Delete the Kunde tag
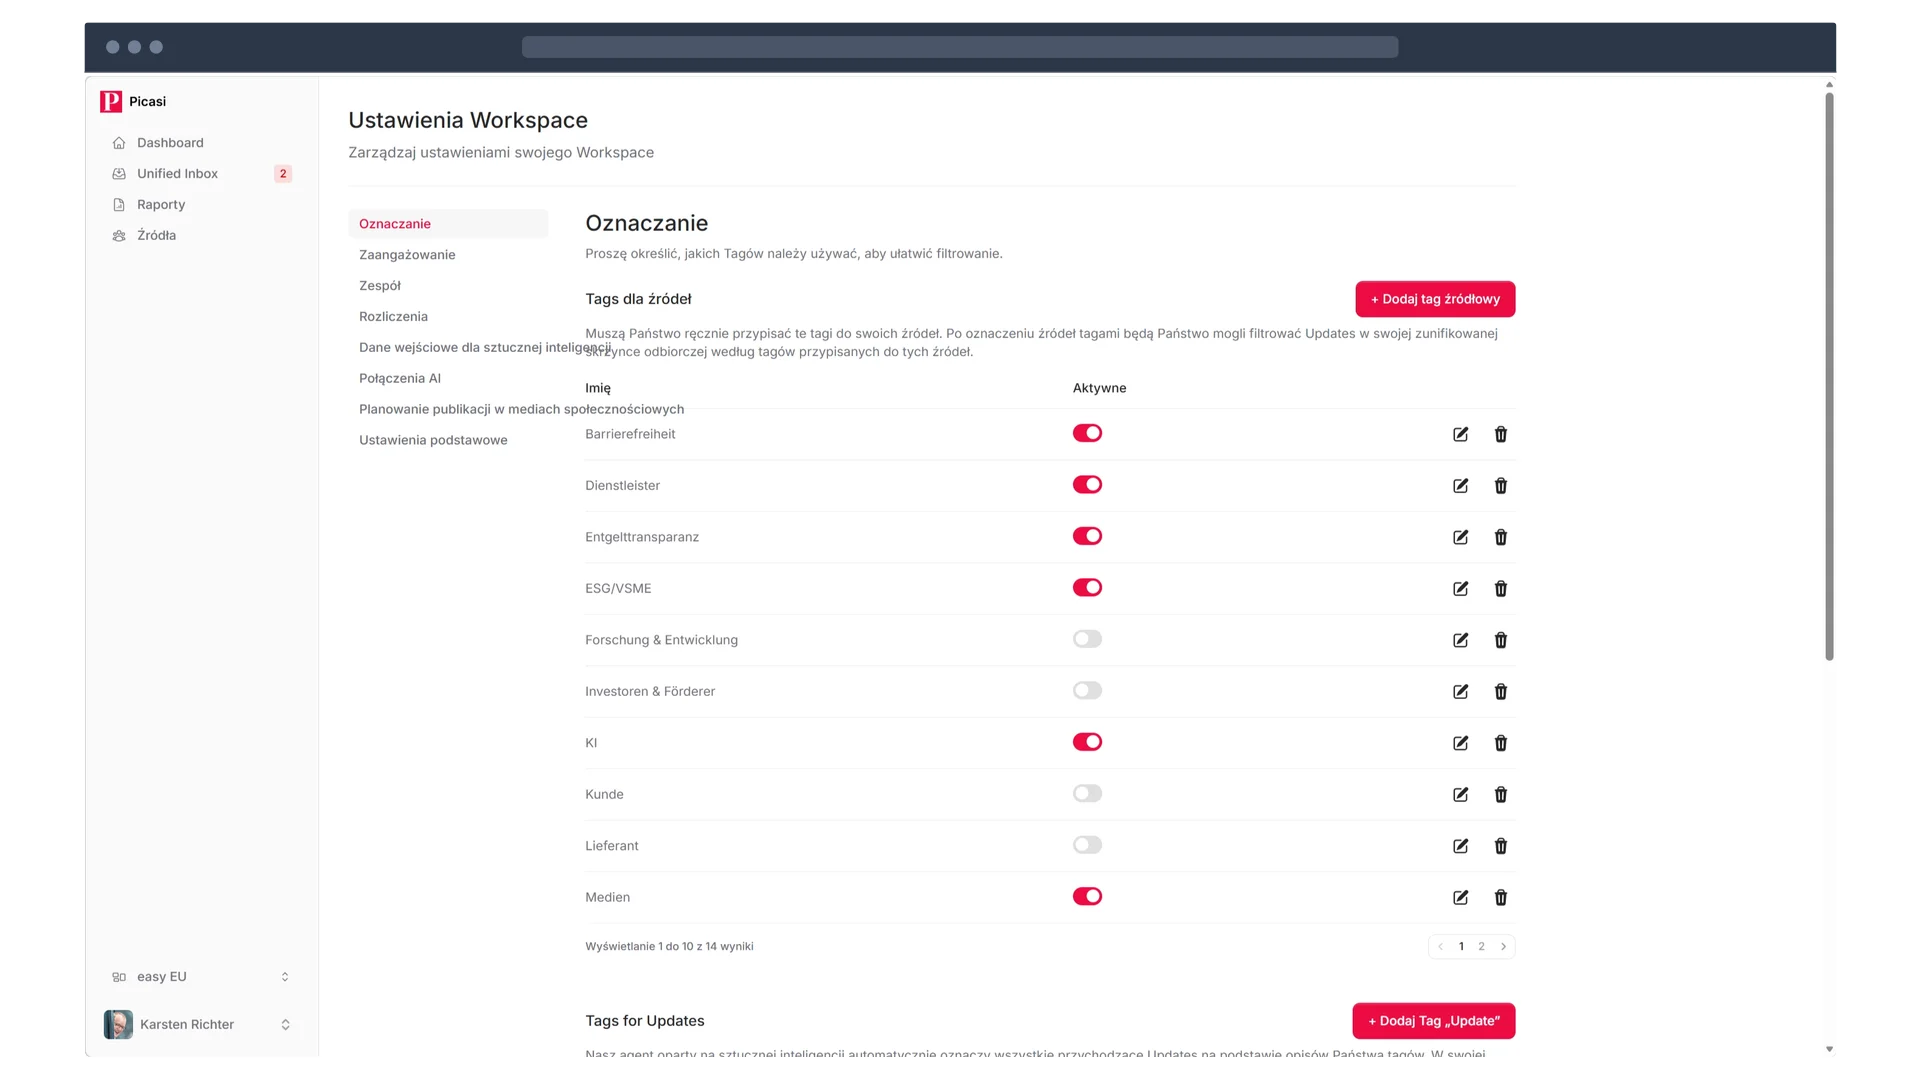The image size is (1920, 1080). (1500, 795)
